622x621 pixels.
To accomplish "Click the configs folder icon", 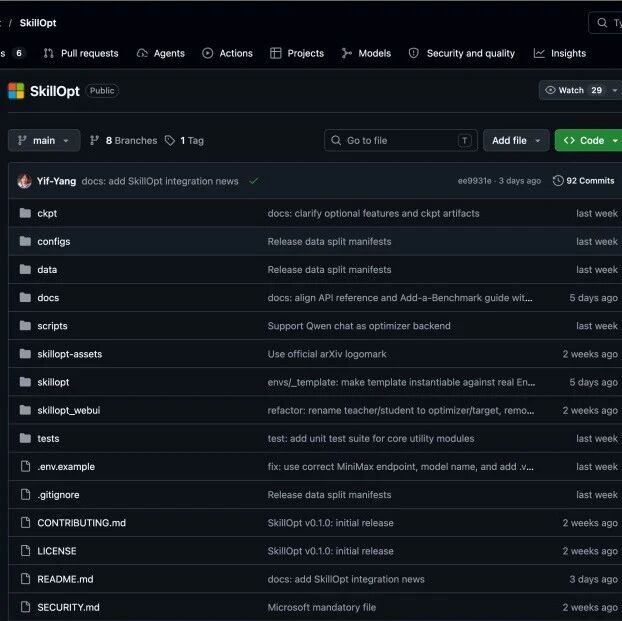I will (x=25, y=241).
